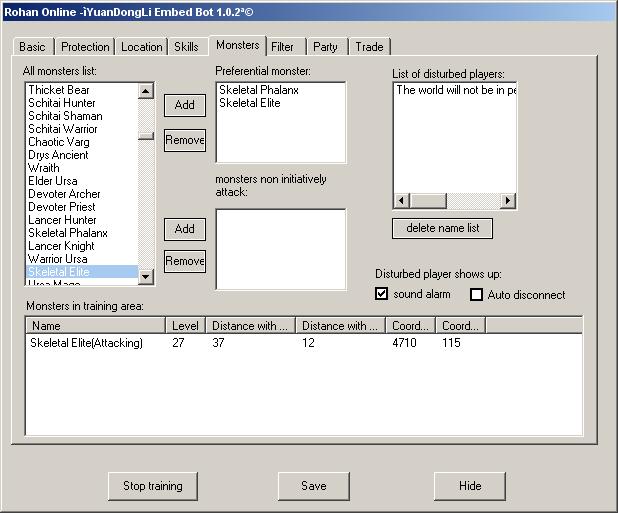The width and height of the screenshot is (618, 513).
Task: Select the Monsters tab
Action: (238, 45)
